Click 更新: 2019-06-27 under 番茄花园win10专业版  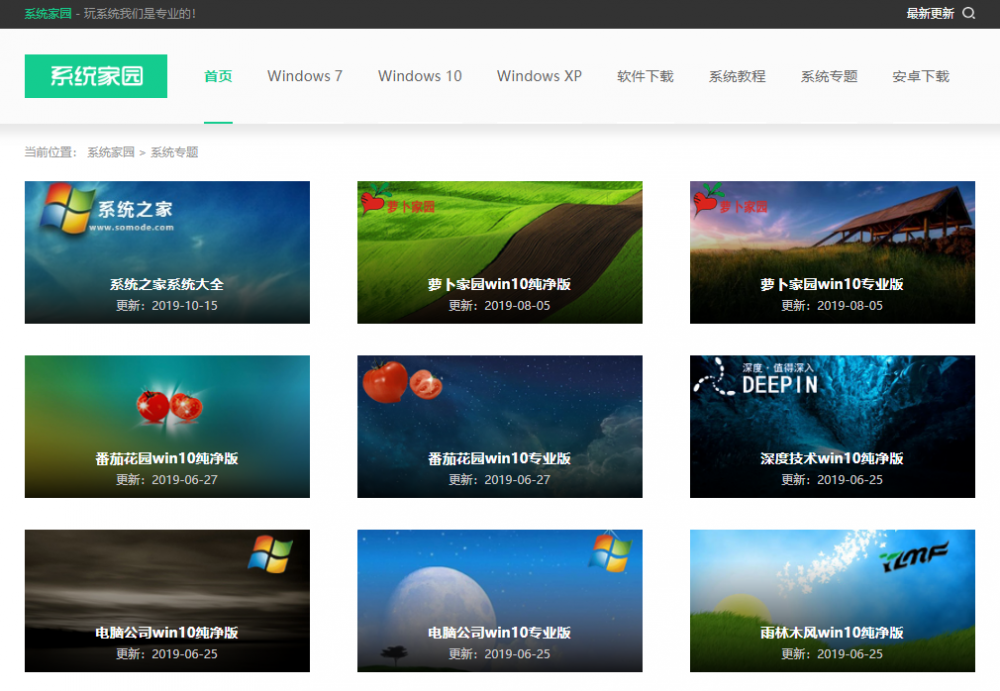click(499, 480)
